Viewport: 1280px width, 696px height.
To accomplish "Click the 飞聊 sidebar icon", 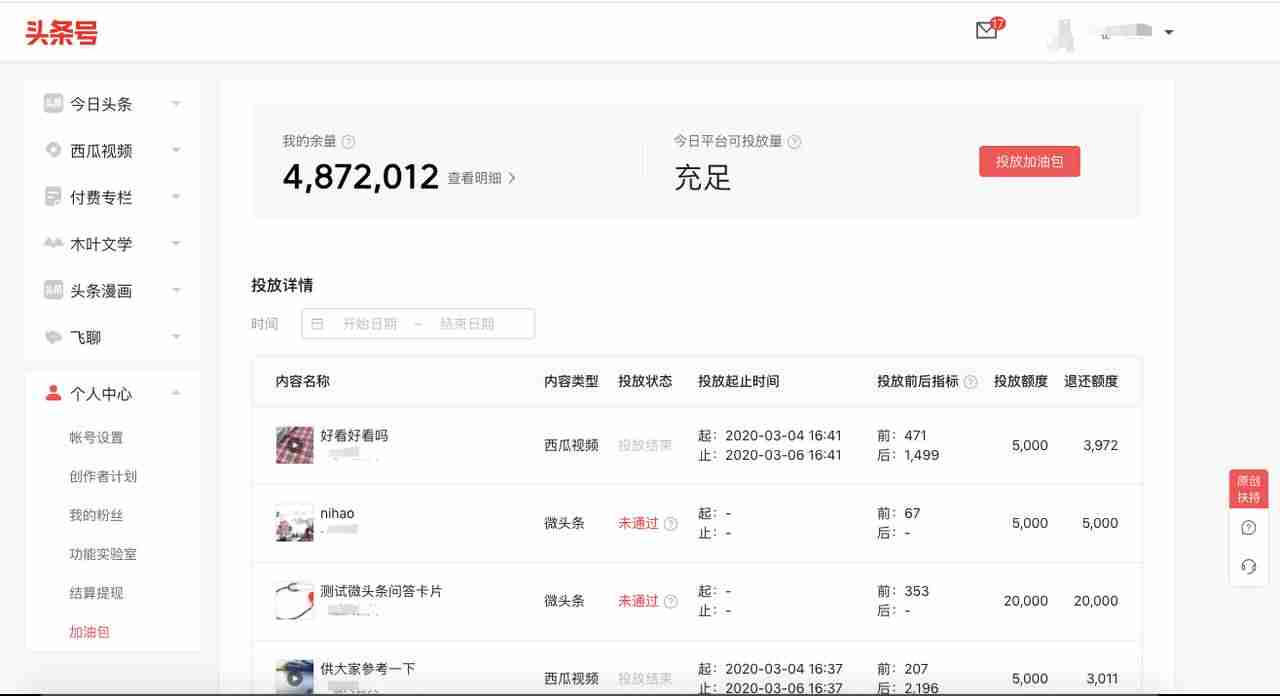I will pos(53,337).
